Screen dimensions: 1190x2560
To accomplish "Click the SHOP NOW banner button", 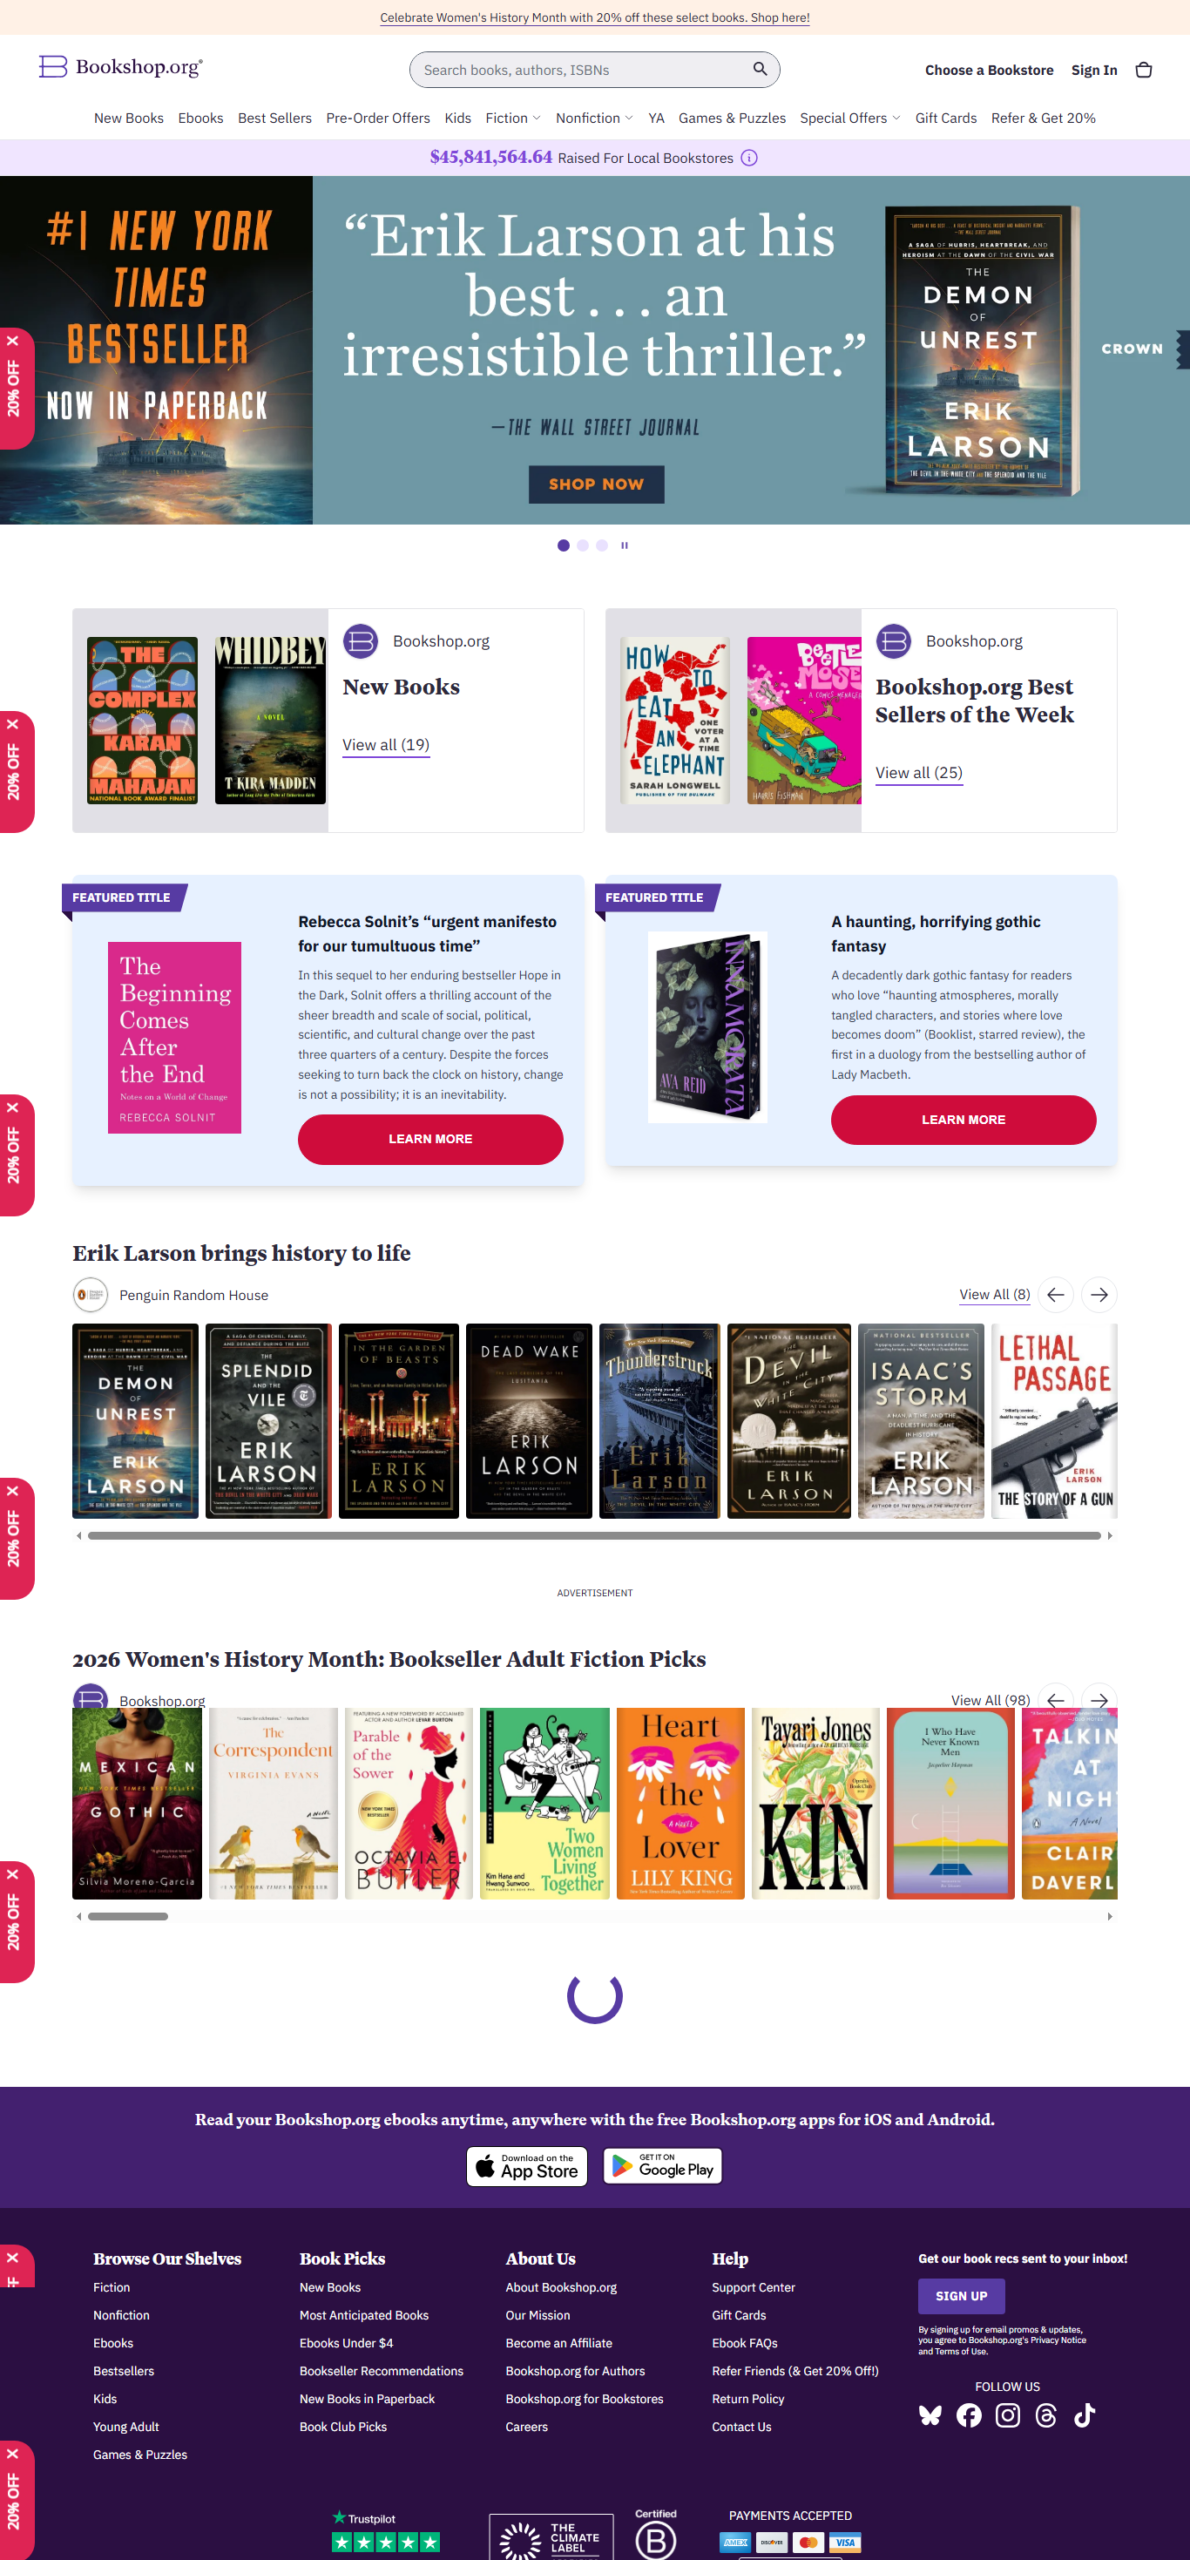I will [596, 484].
